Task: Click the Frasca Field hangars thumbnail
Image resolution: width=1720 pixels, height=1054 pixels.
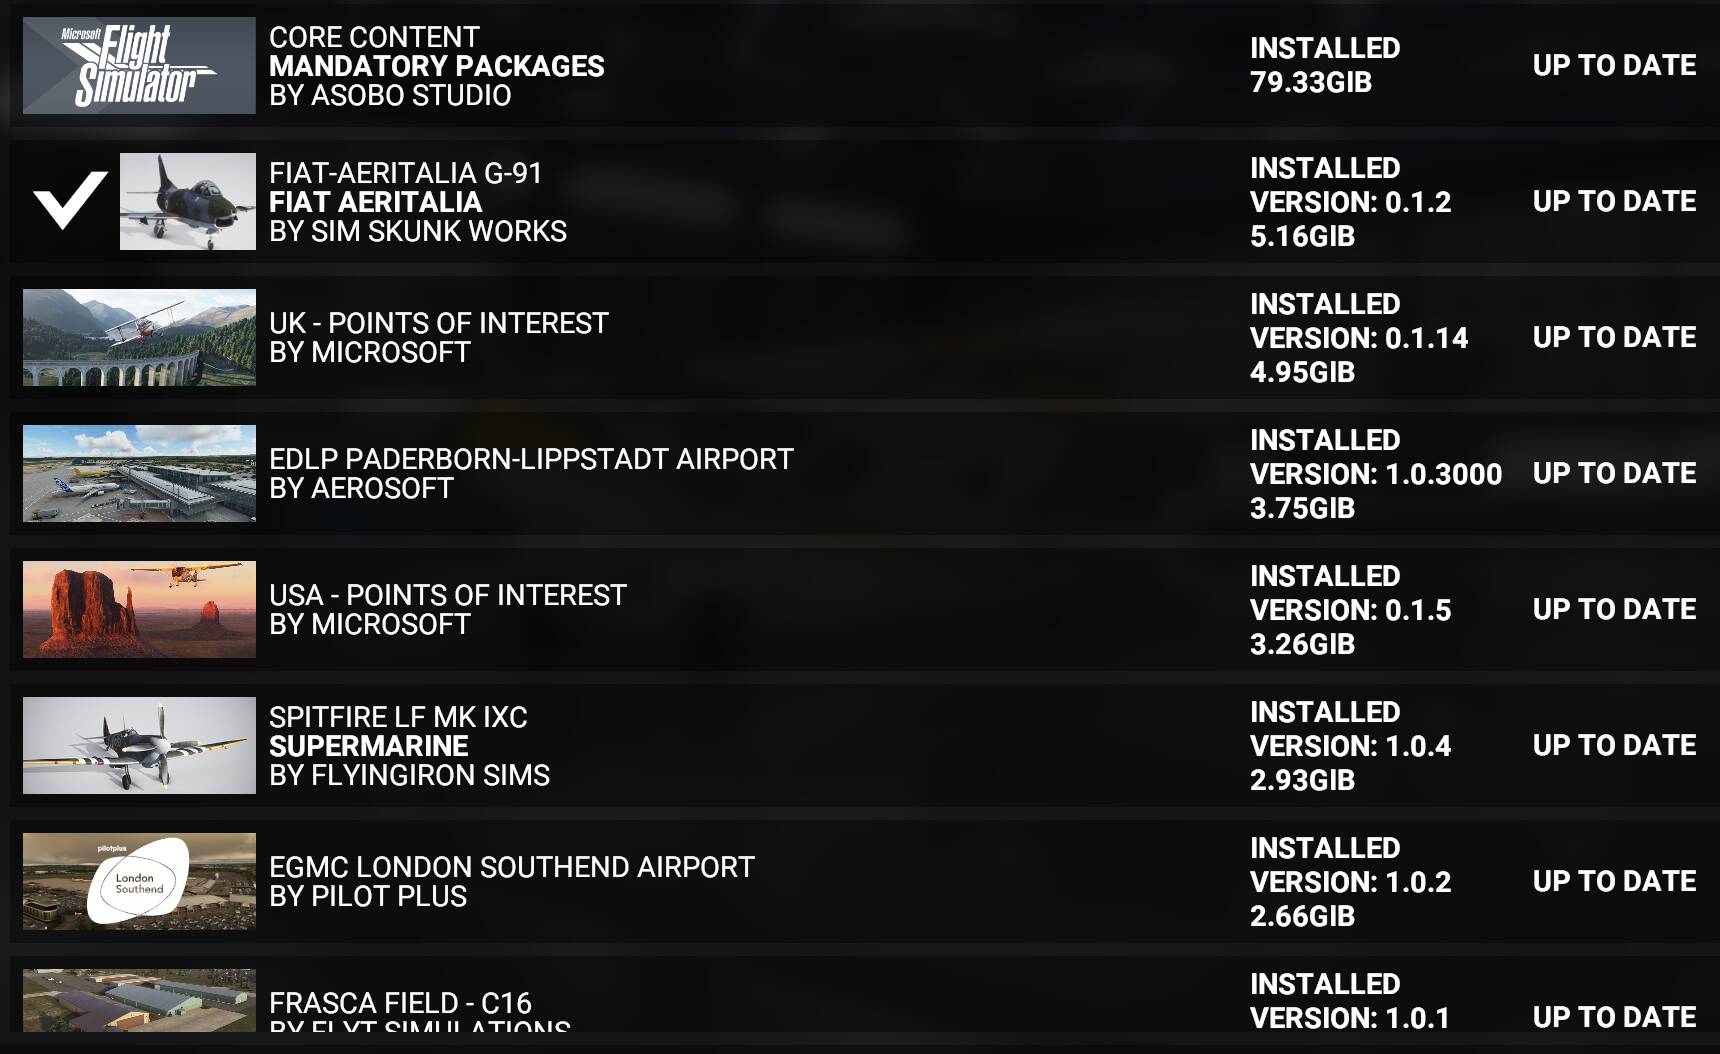Action: pos(139,1000)
